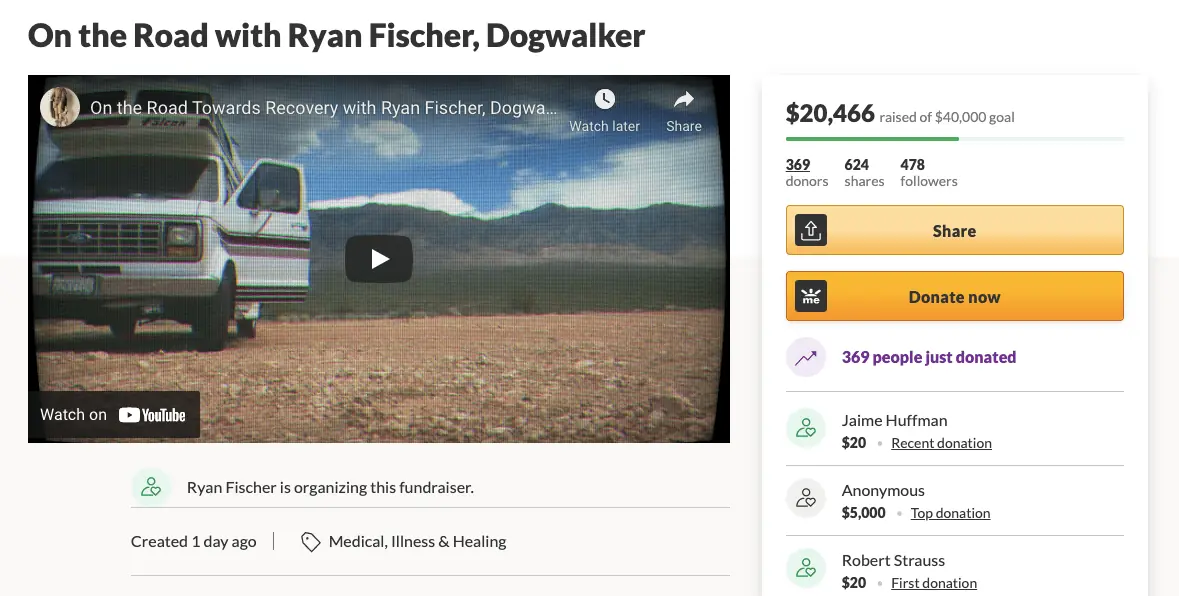Play the YouTube video

point(379,259)
